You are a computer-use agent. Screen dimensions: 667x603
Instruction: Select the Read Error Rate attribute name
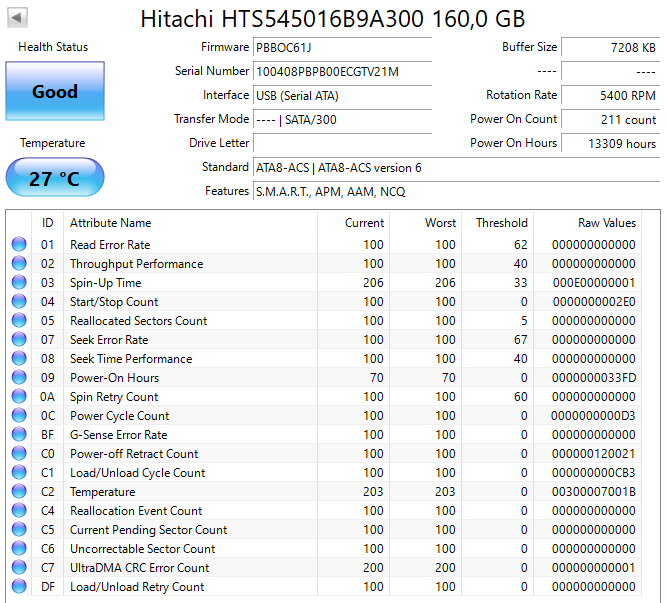[110, 245]
